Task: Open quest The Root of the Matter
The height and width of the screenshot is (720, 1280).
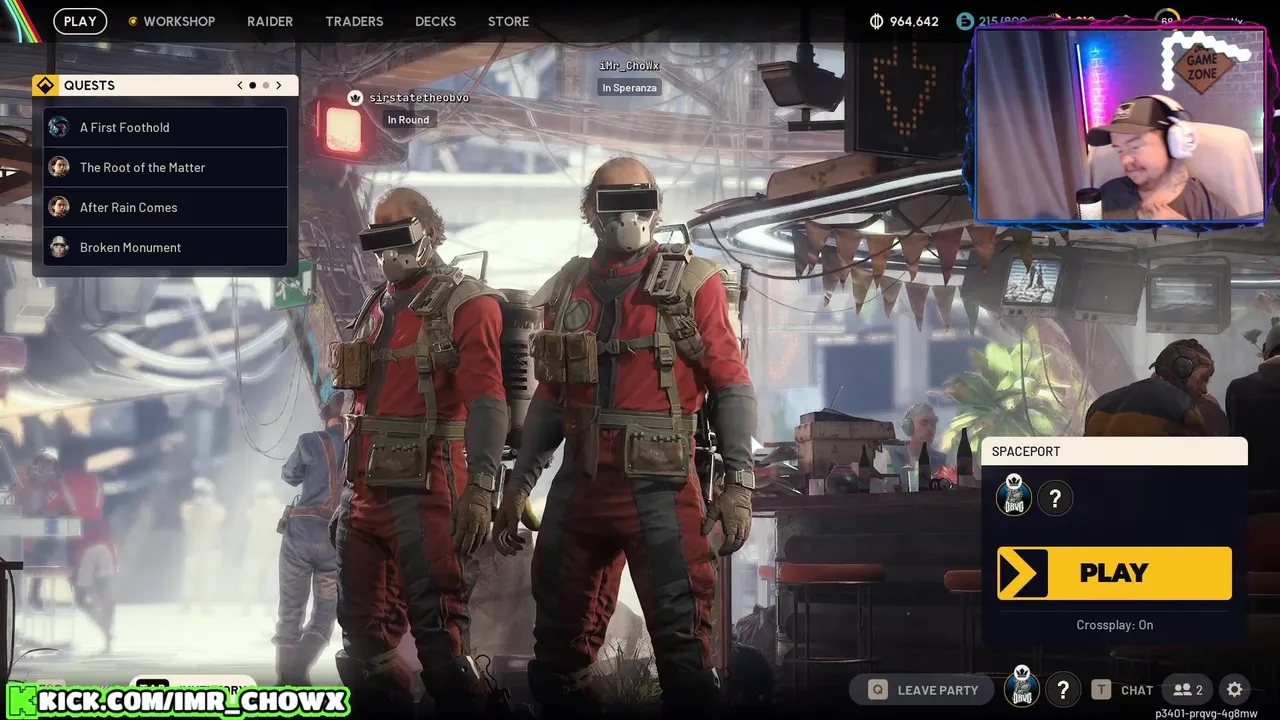Action: click(x=166, y=167)
